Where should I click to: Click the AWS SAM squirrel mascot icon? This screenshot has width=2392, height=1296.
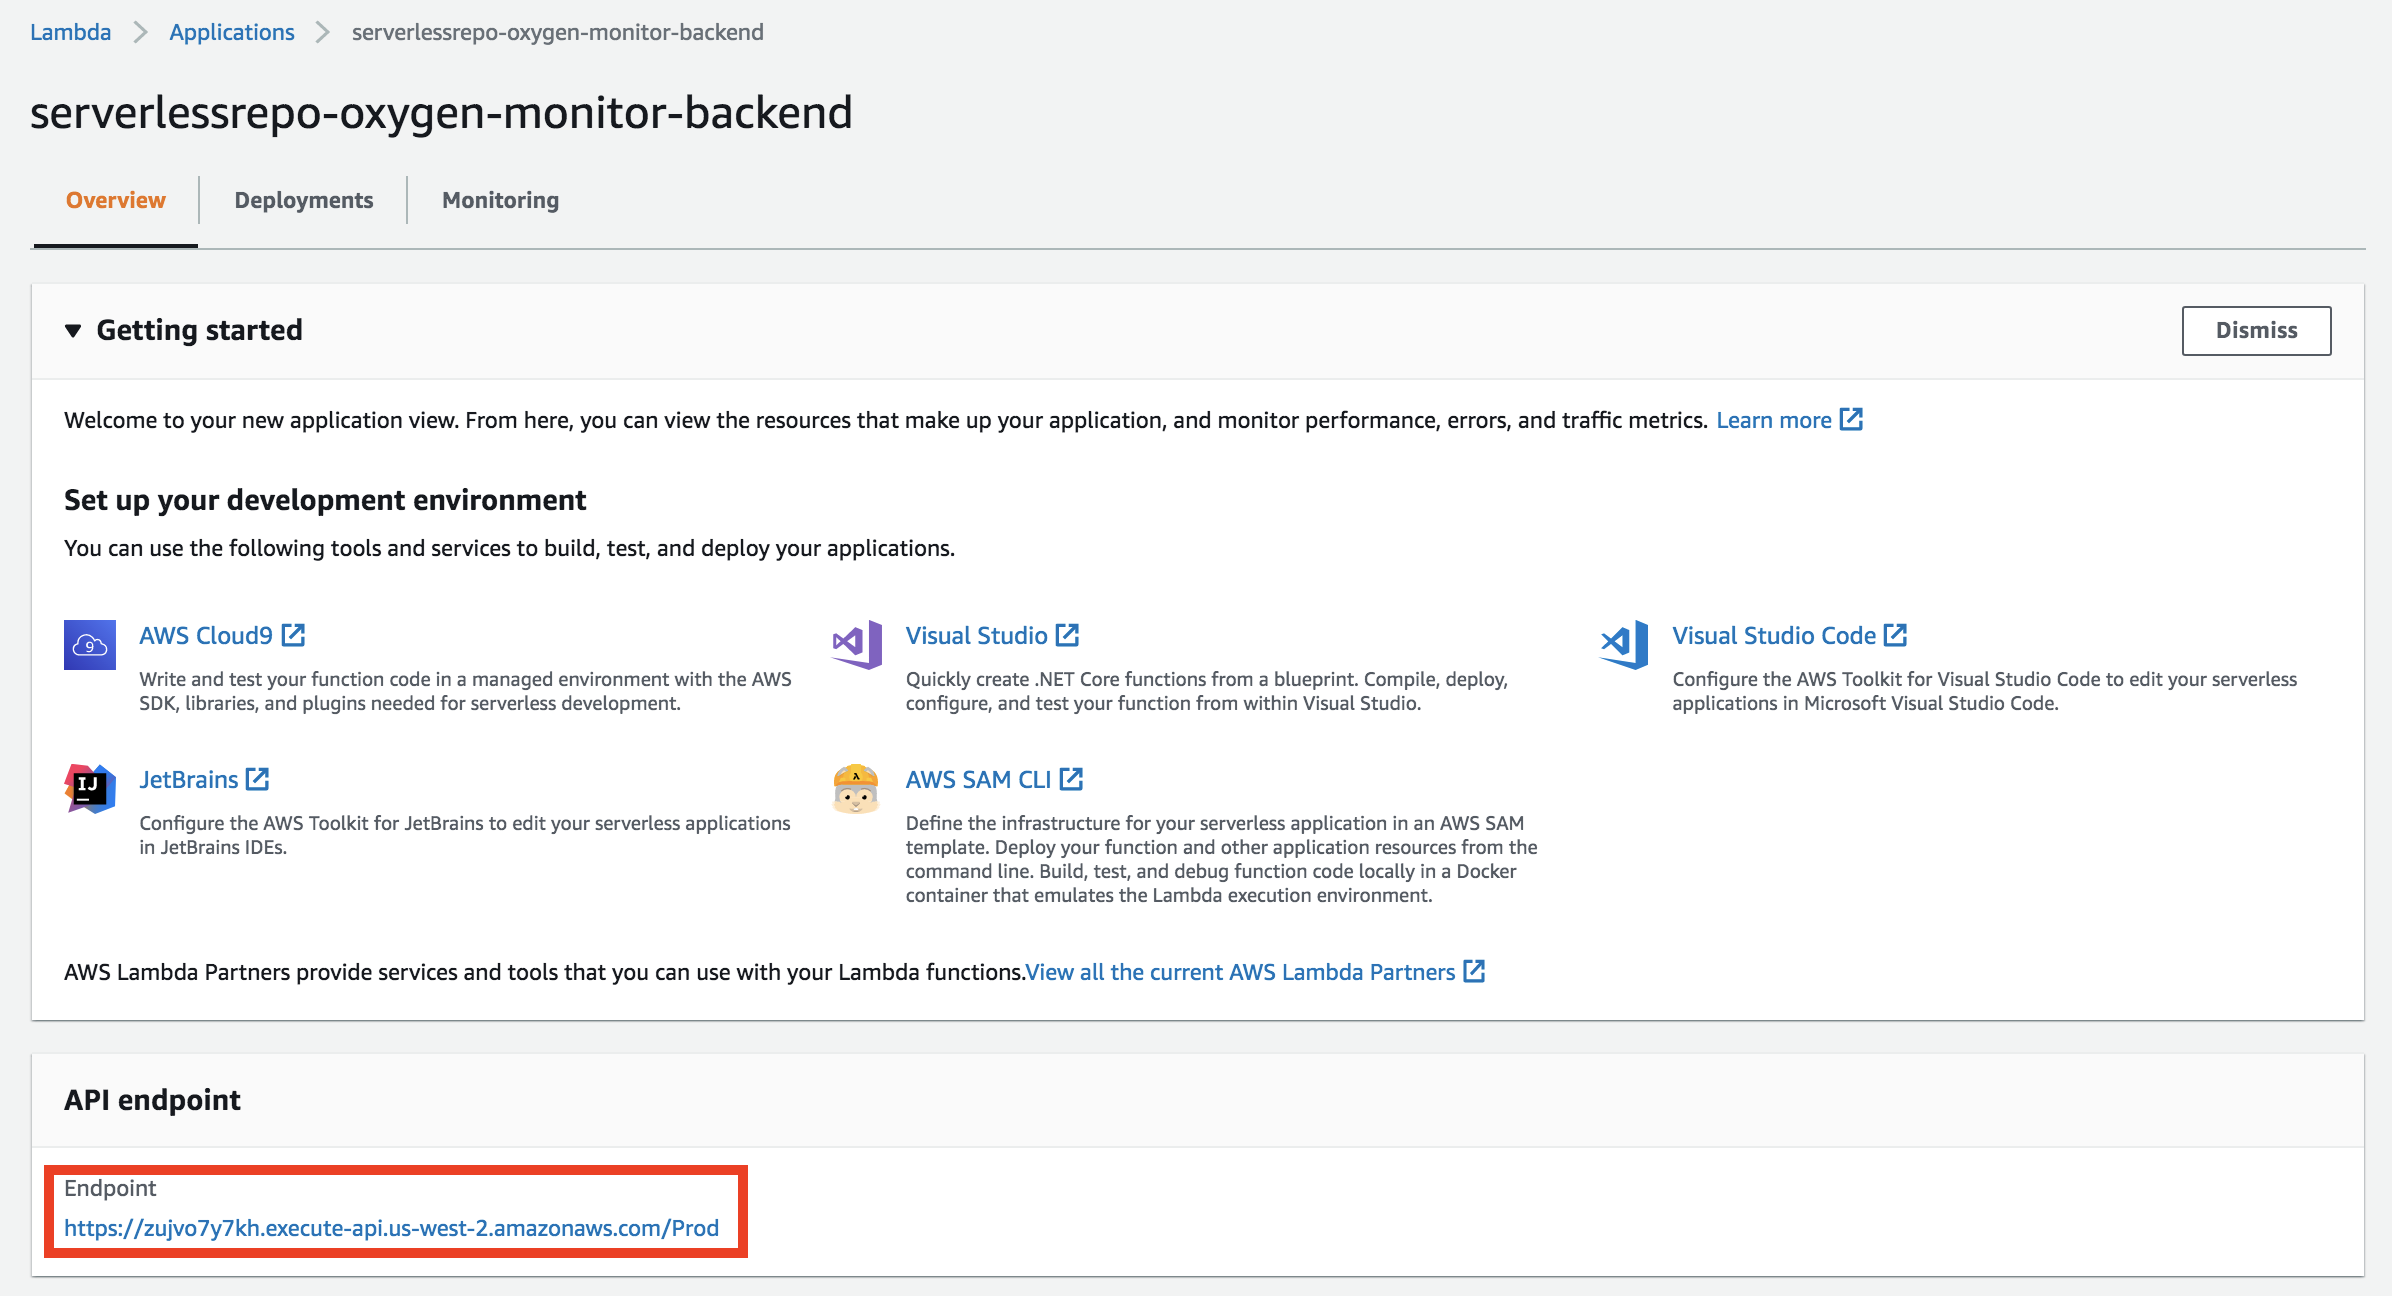coord(856,789)
